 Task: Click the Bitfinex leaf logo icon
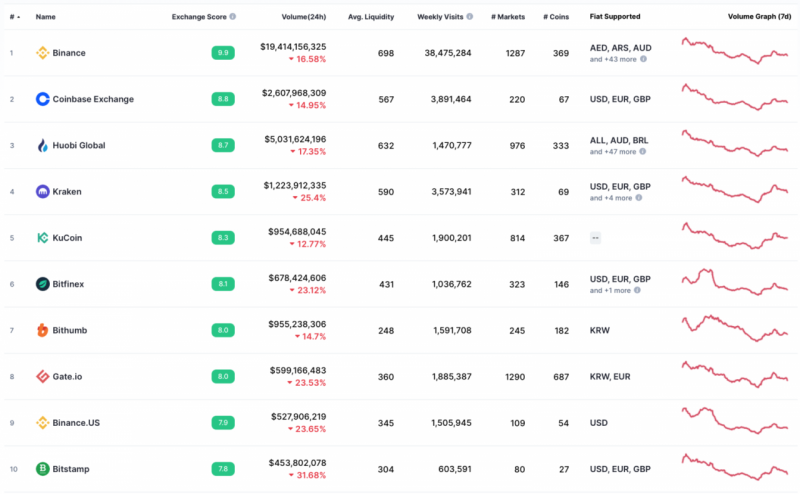(42, 284)
